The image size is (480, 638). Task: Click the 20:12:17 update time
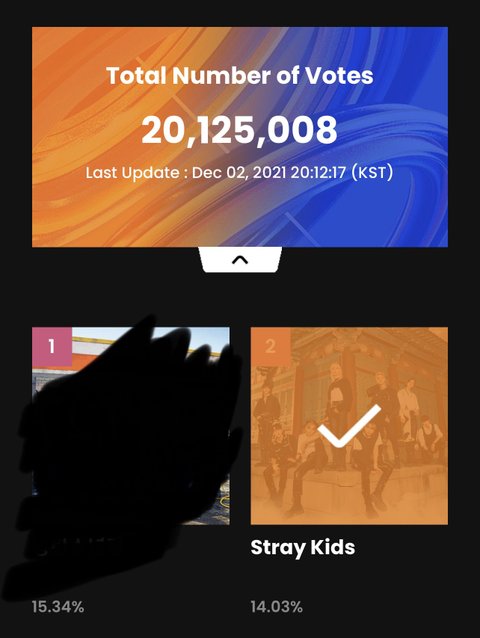[x=318, y=172]
